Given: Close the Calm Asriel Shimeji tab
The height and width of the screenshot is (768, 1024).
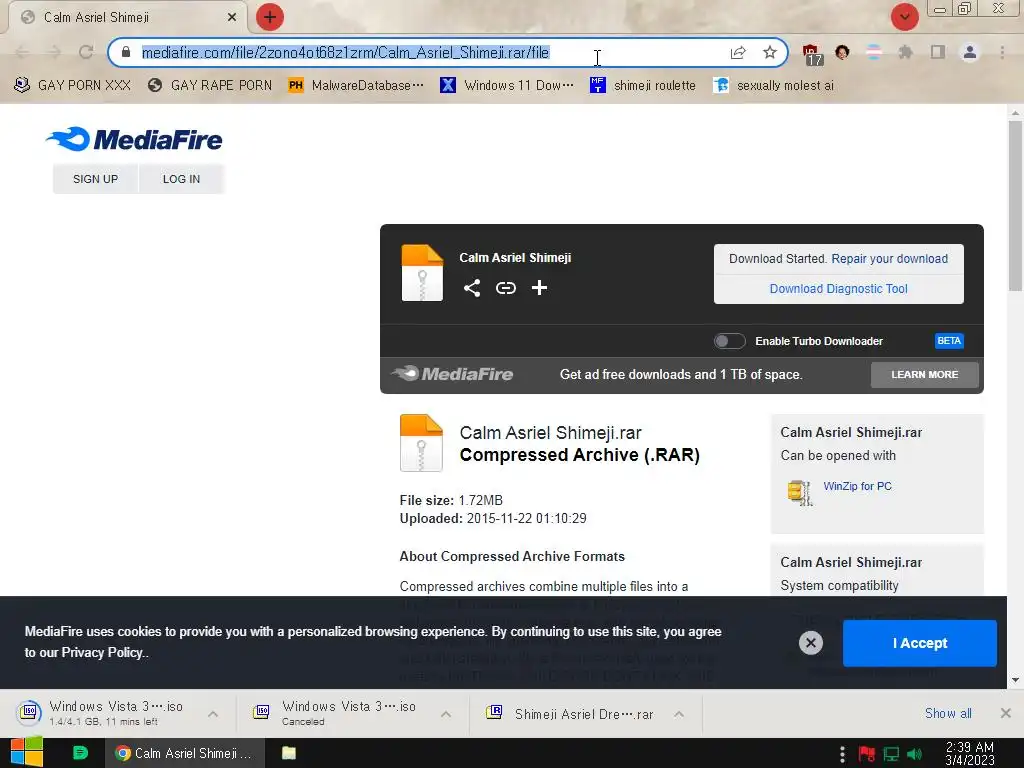Looking at the screenshot, I should 232,18.
